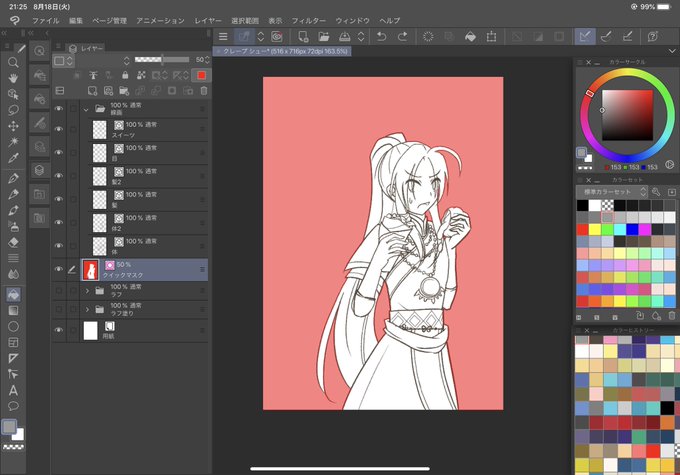Screen dimensions: 680x475
Task: Select the Eraser tool
Action: 13,242
